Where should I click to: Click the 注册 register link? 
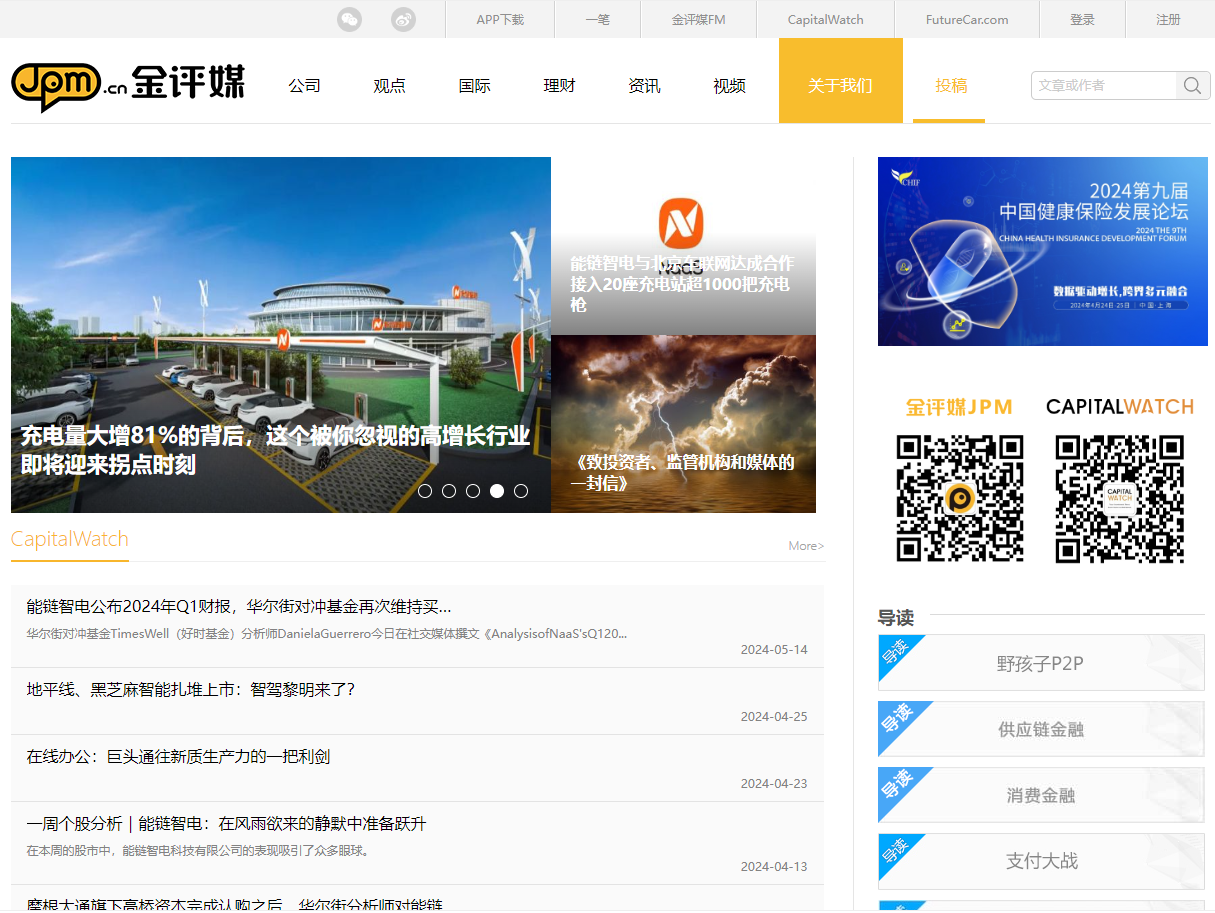[1168, 19]
